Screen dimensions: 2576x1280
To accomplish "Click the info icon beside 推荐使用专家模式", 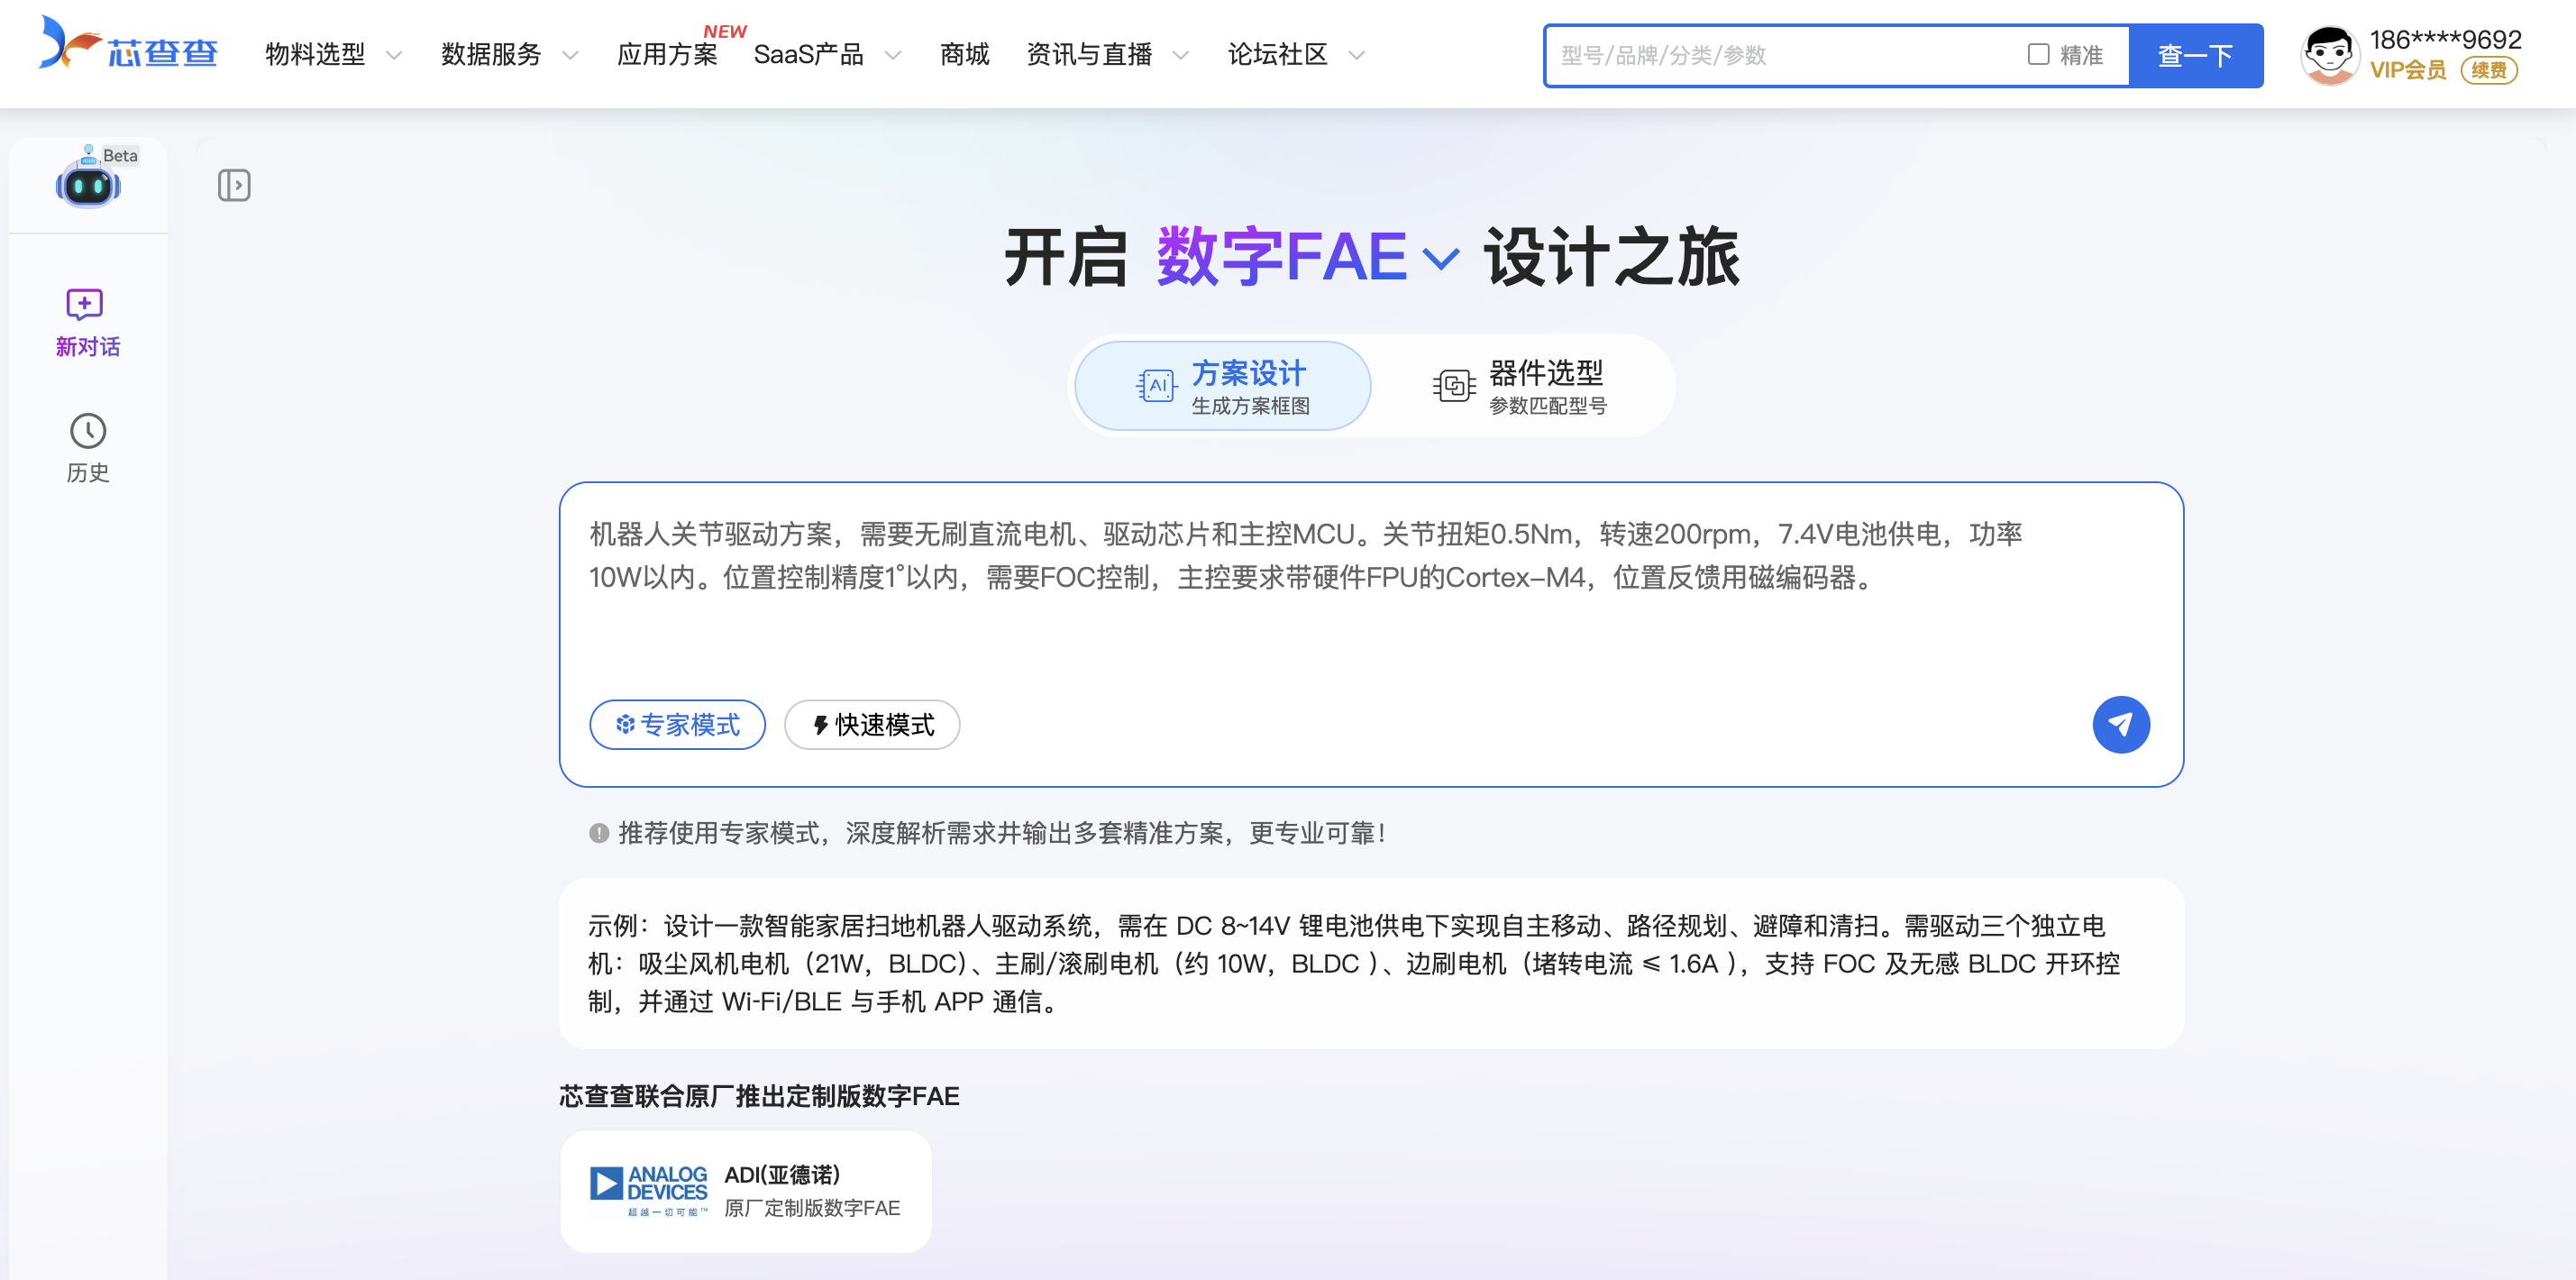I will coord(599,833).
